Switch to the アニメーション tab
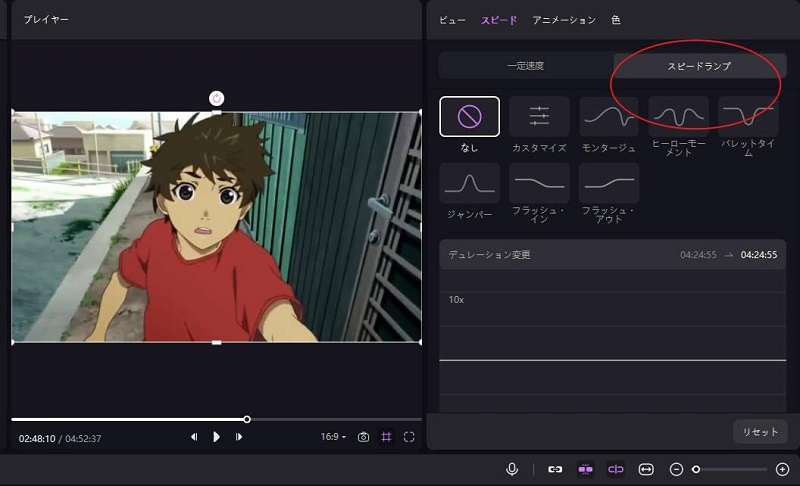This screenshot has height=486, width=800. (x=564, y=20)
